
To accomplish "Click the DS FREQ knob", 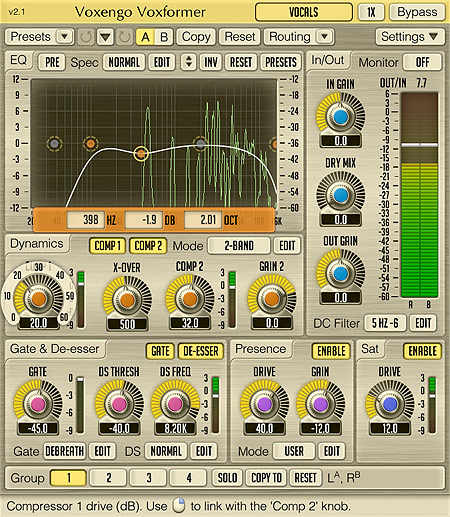I will click(175, 404).
